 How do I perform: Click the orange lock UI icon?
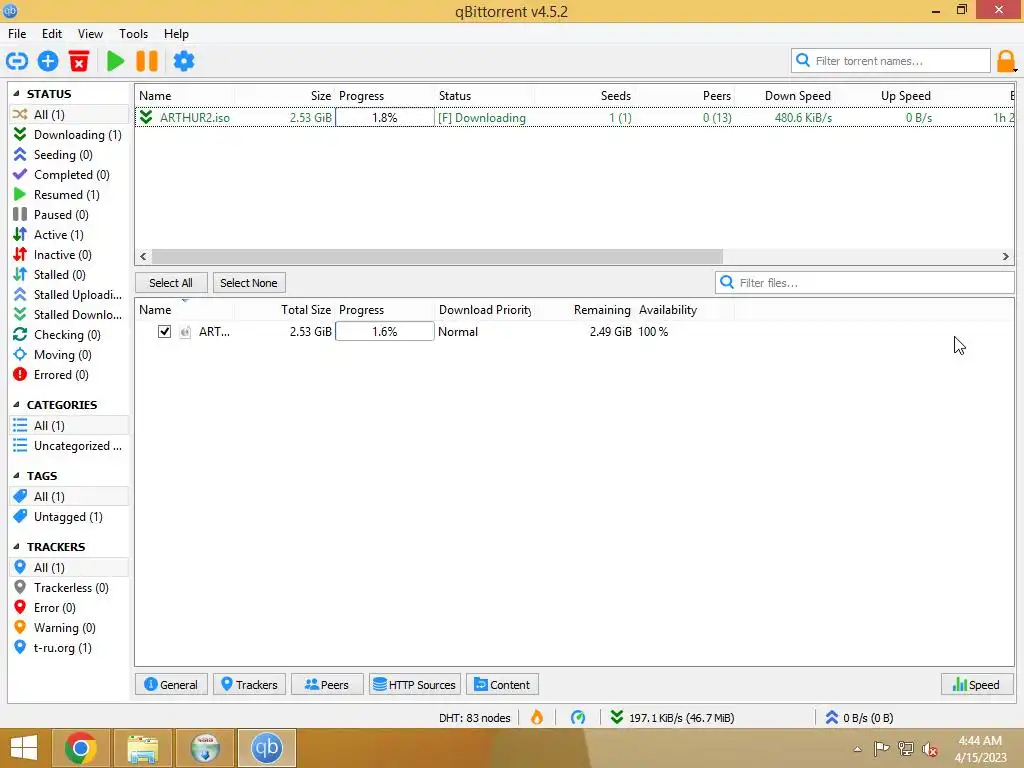pos(1006,61)
